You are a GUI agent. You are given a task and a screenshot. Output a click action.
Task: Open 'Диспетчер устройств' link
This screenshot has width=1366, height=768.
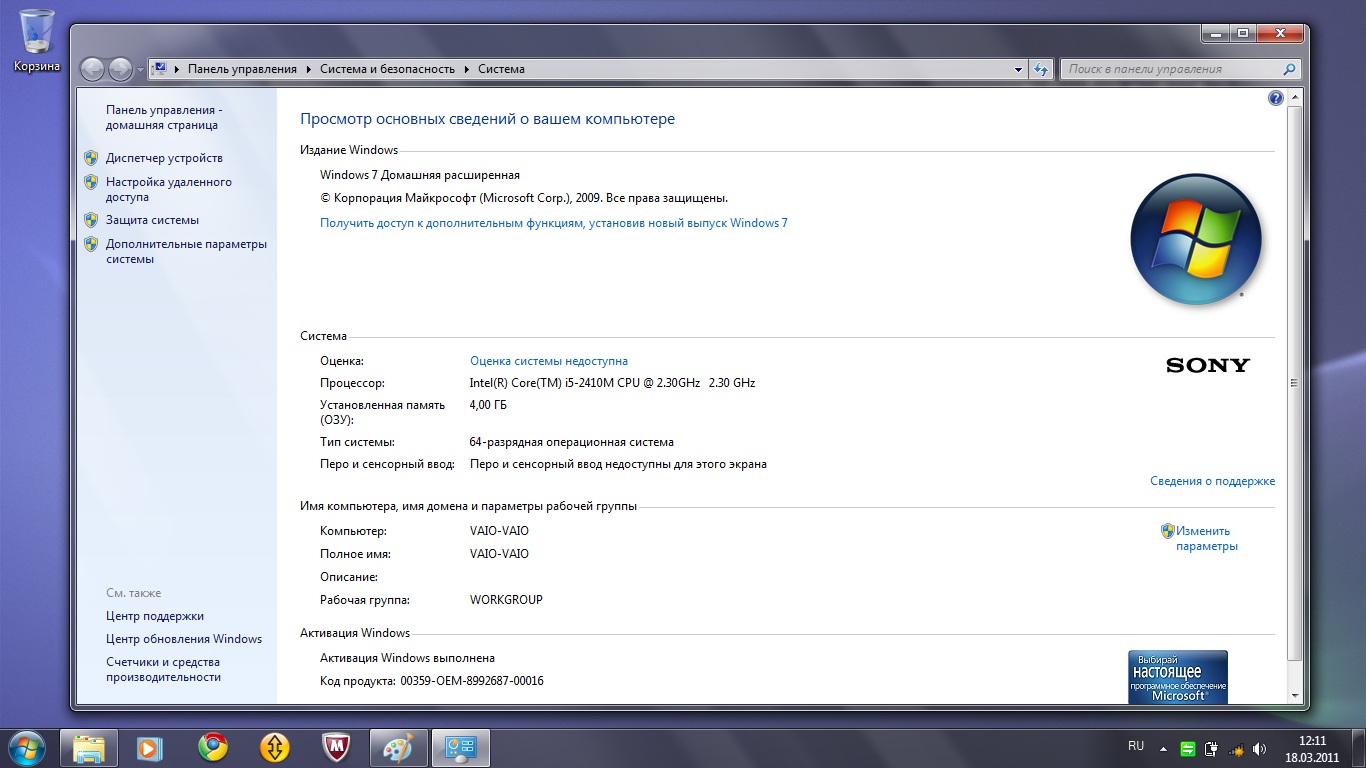pyautogui.click(x=164, y=158)
